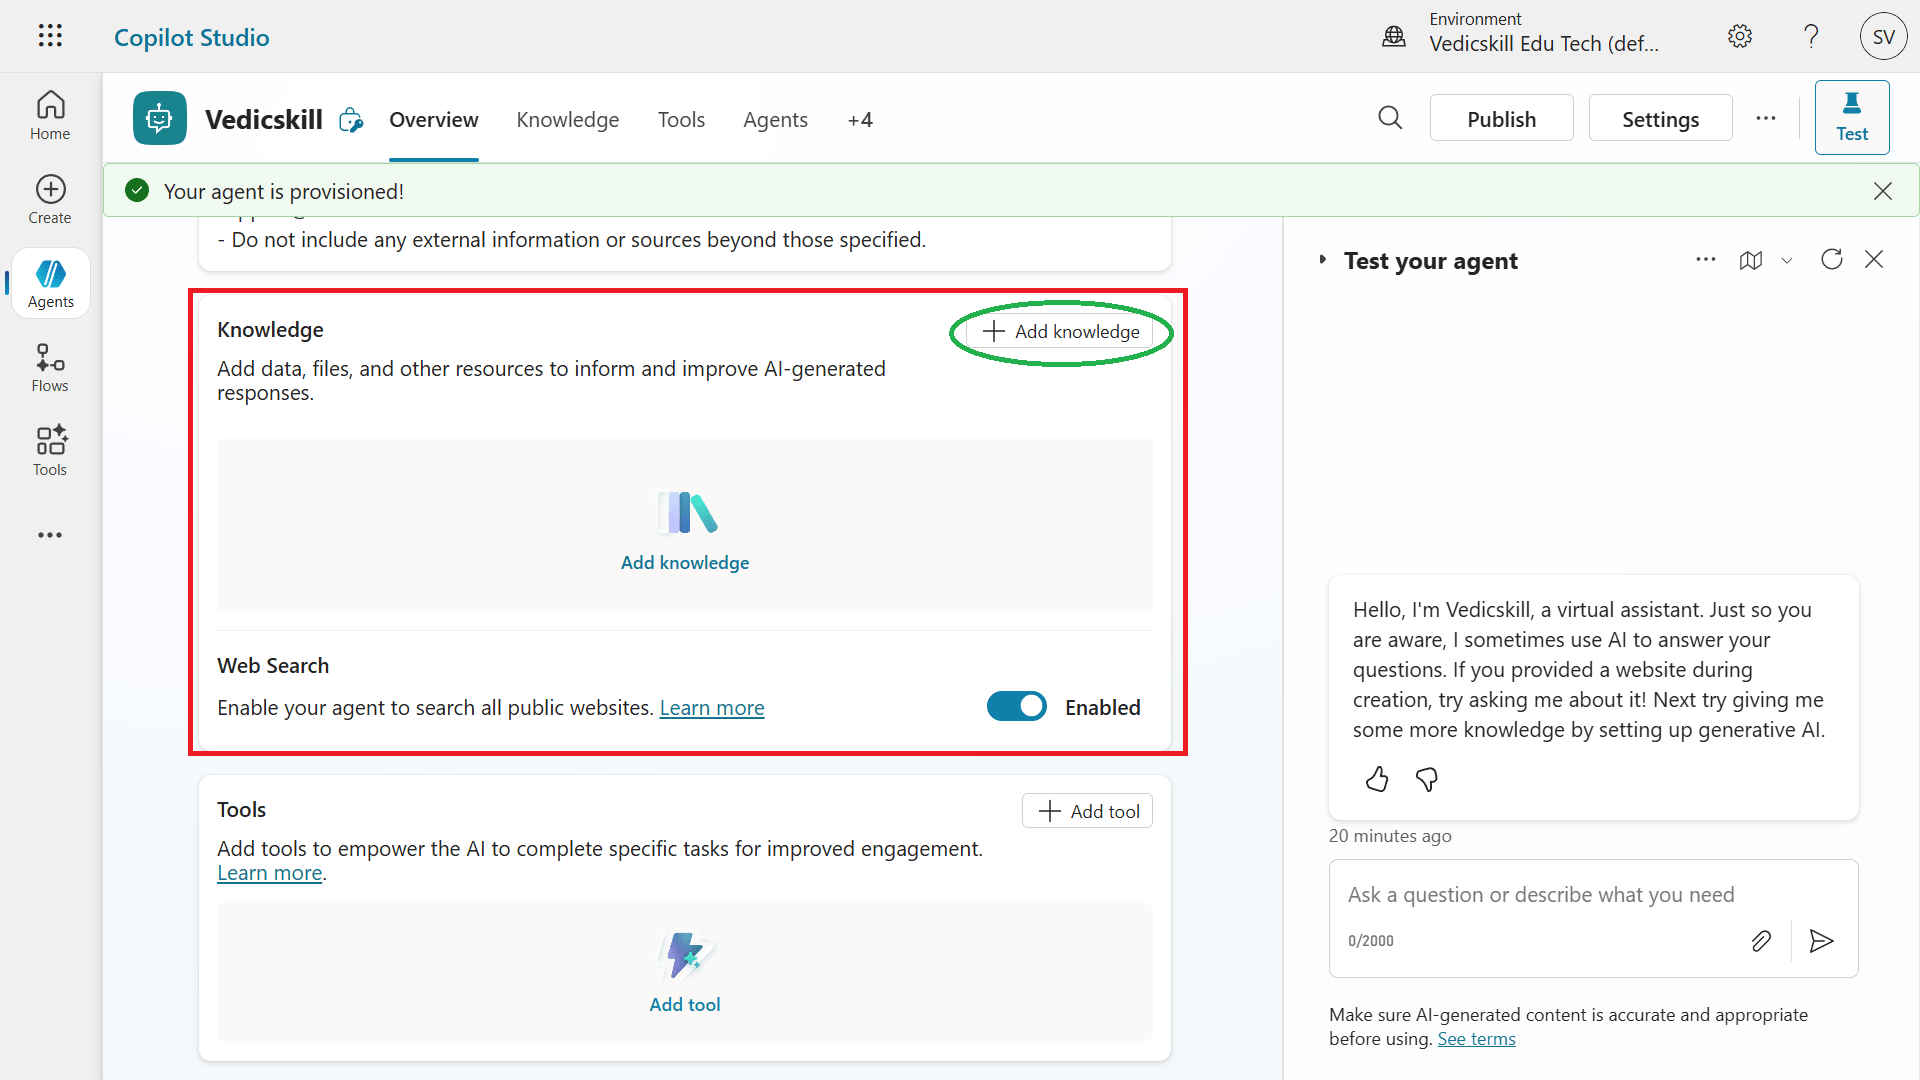1920x1080 pixels.
Task: Refresh the Test your agent conversation
Action: 1832,259
